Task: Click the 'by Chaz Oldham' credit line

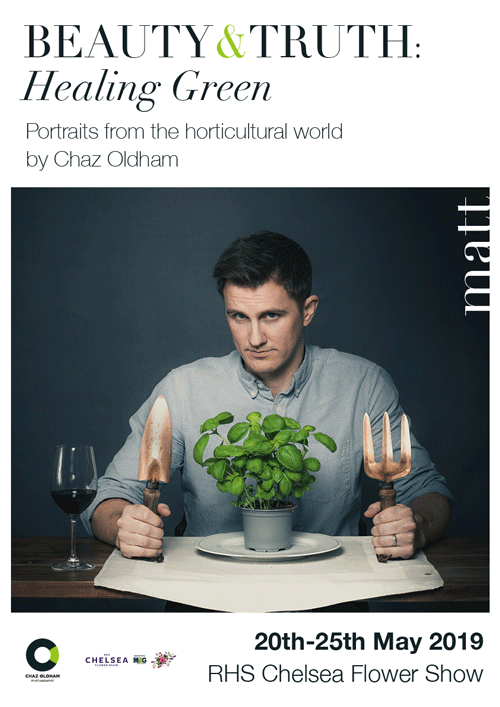Action: [102, 160]
